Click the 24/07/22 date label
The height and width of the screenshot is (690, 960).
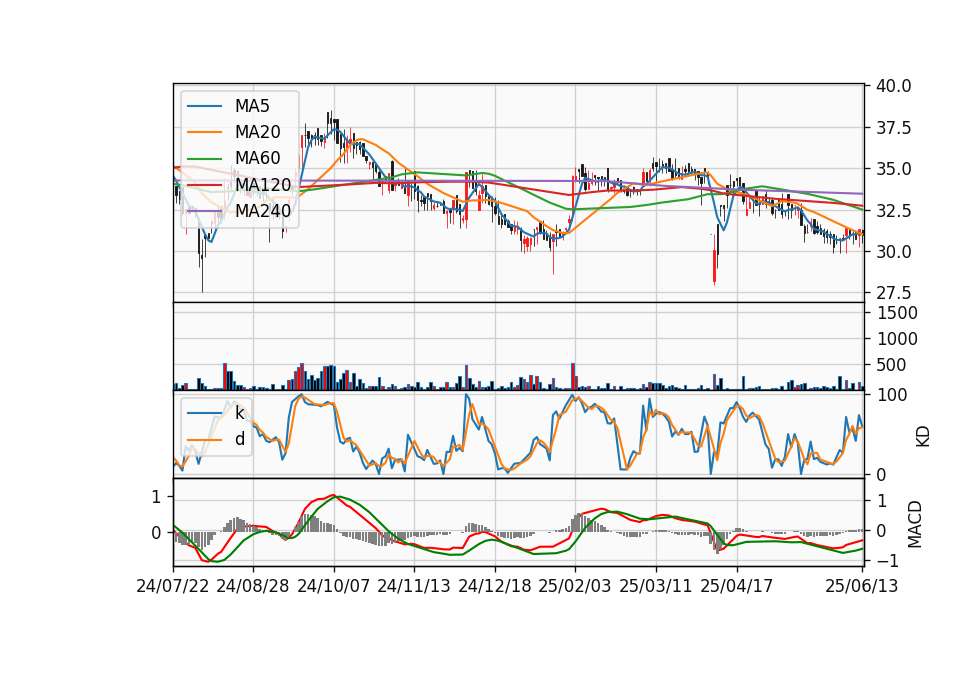point(173,586)
